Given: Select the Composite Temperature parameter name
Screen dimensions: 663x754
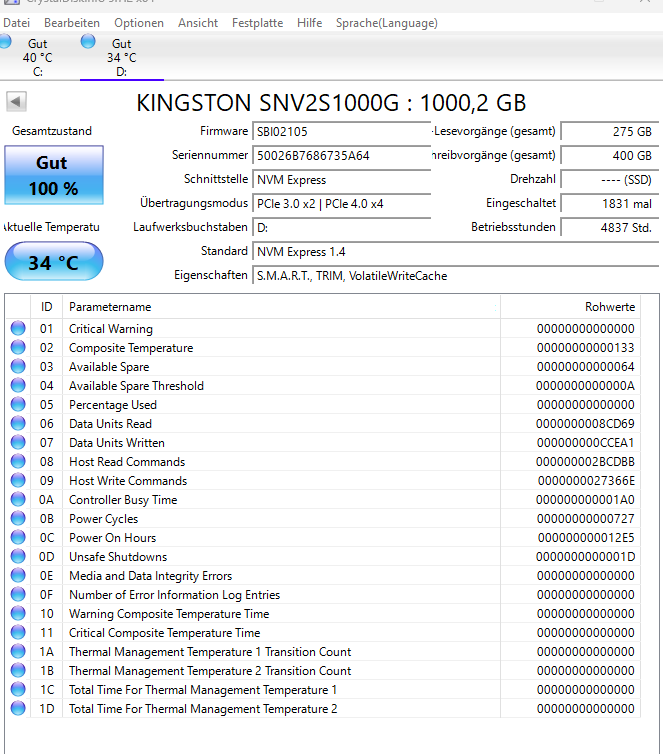Looking at the screenshot, I should click(131, 348).
